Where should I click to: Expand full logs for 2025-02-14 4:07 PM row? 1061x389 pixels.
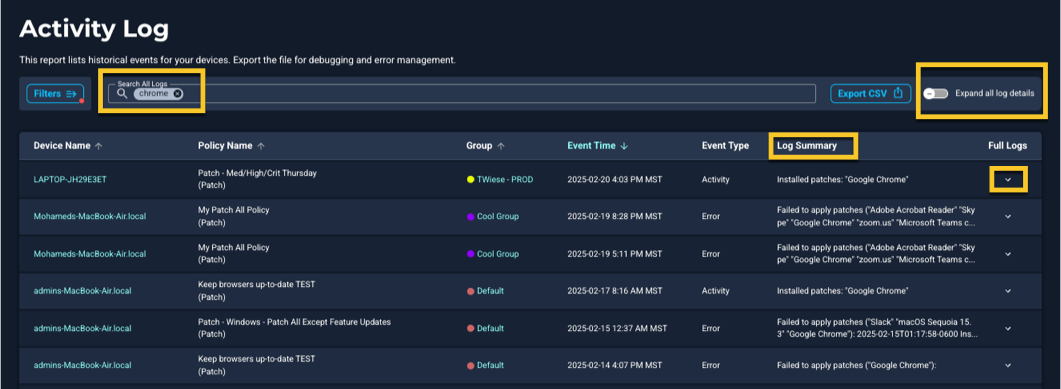click(1008, 365)
